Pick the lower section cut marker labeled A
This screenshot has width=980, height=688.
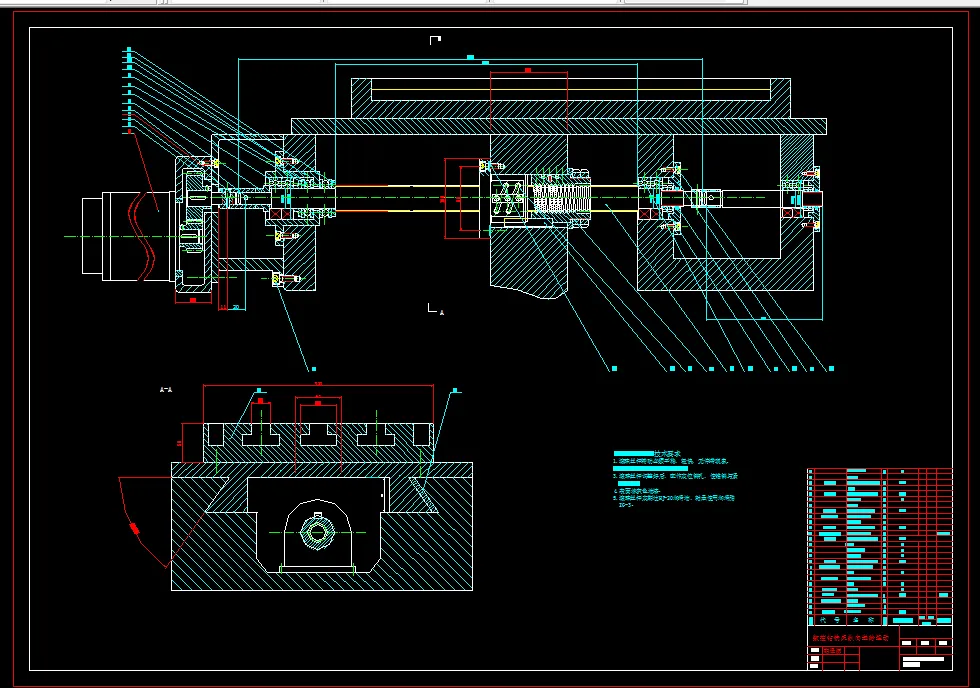tap(436, 309)
